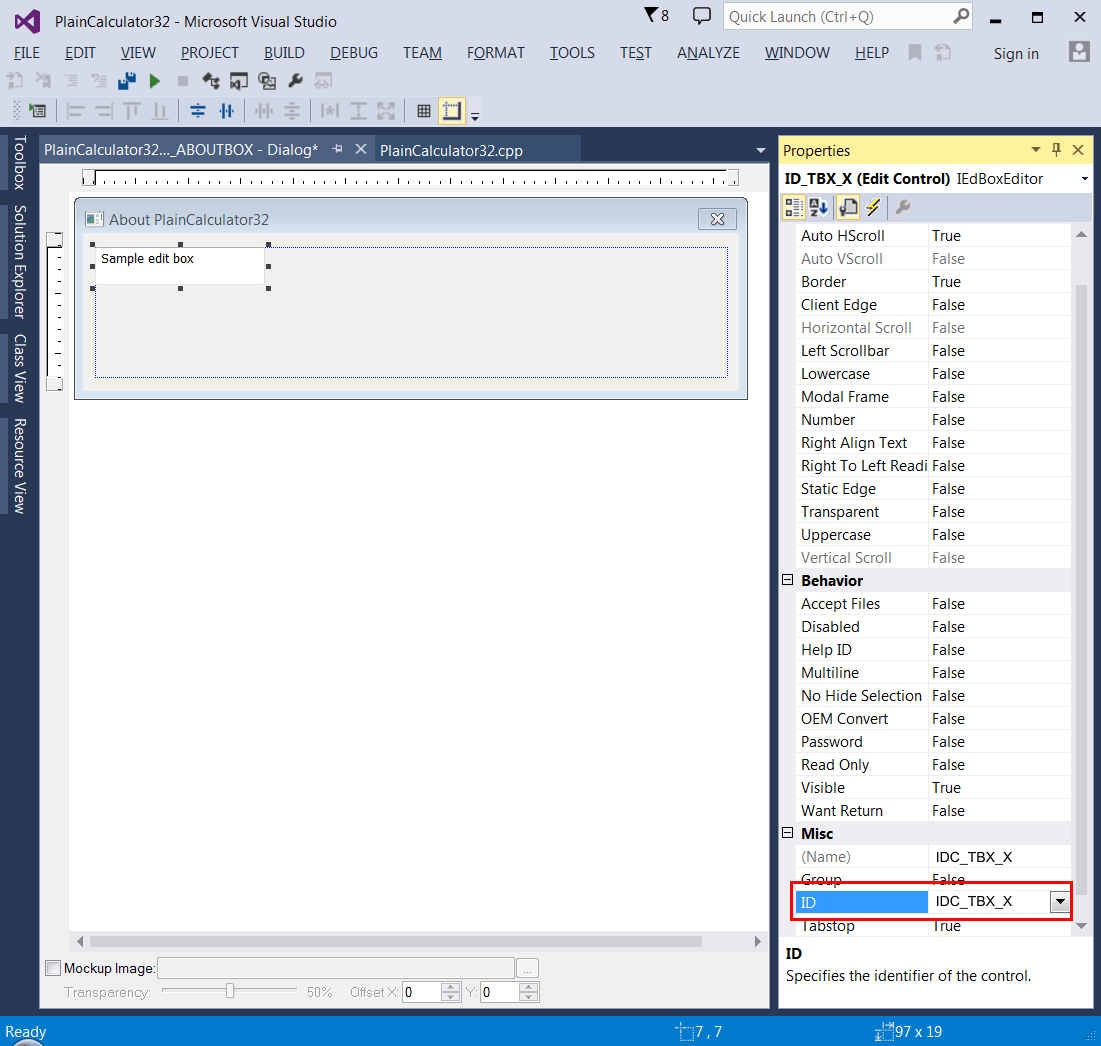Pin the Properties panel
This screenshot has height=1046, width=1101.
coord(1056,150)
